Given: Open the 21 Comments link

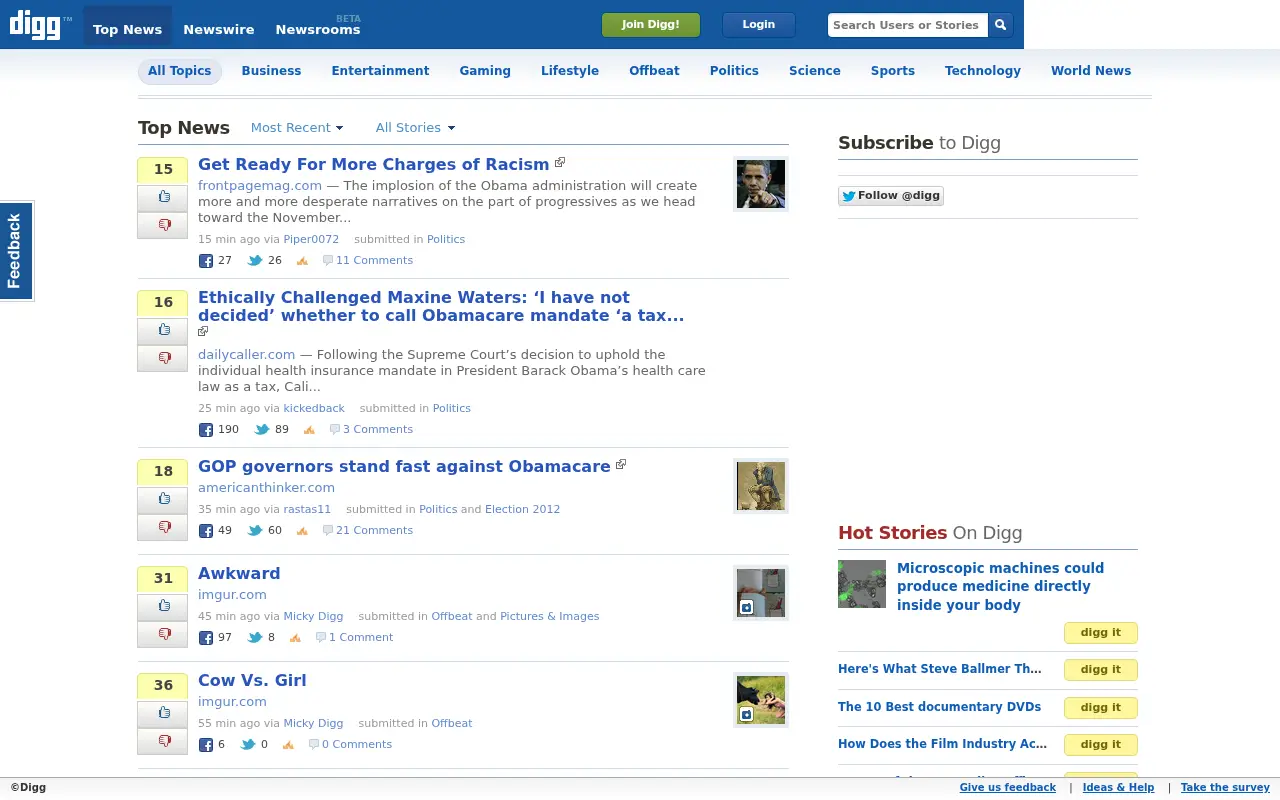Looking at the screenshot, I should pyautogui.click(x=374, y=531).
